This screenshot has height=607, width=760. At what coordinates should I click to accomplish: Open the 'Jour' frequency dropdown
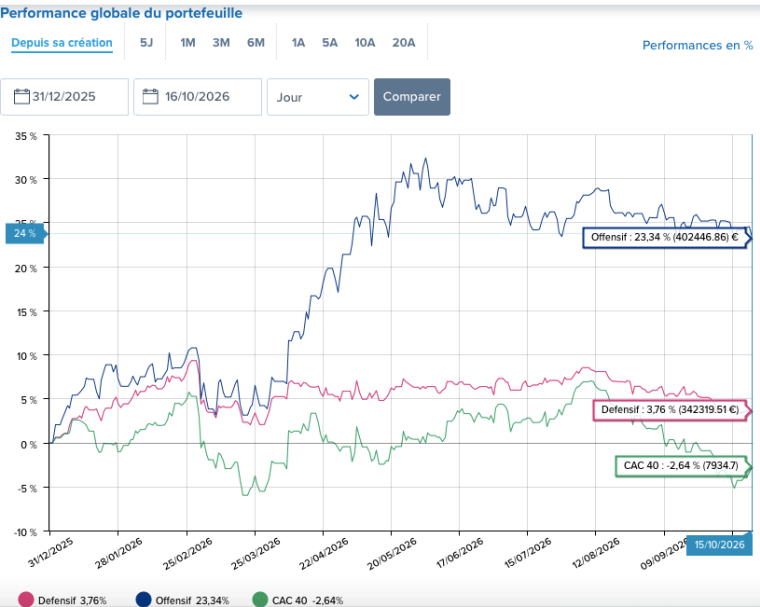coord(318,97)
